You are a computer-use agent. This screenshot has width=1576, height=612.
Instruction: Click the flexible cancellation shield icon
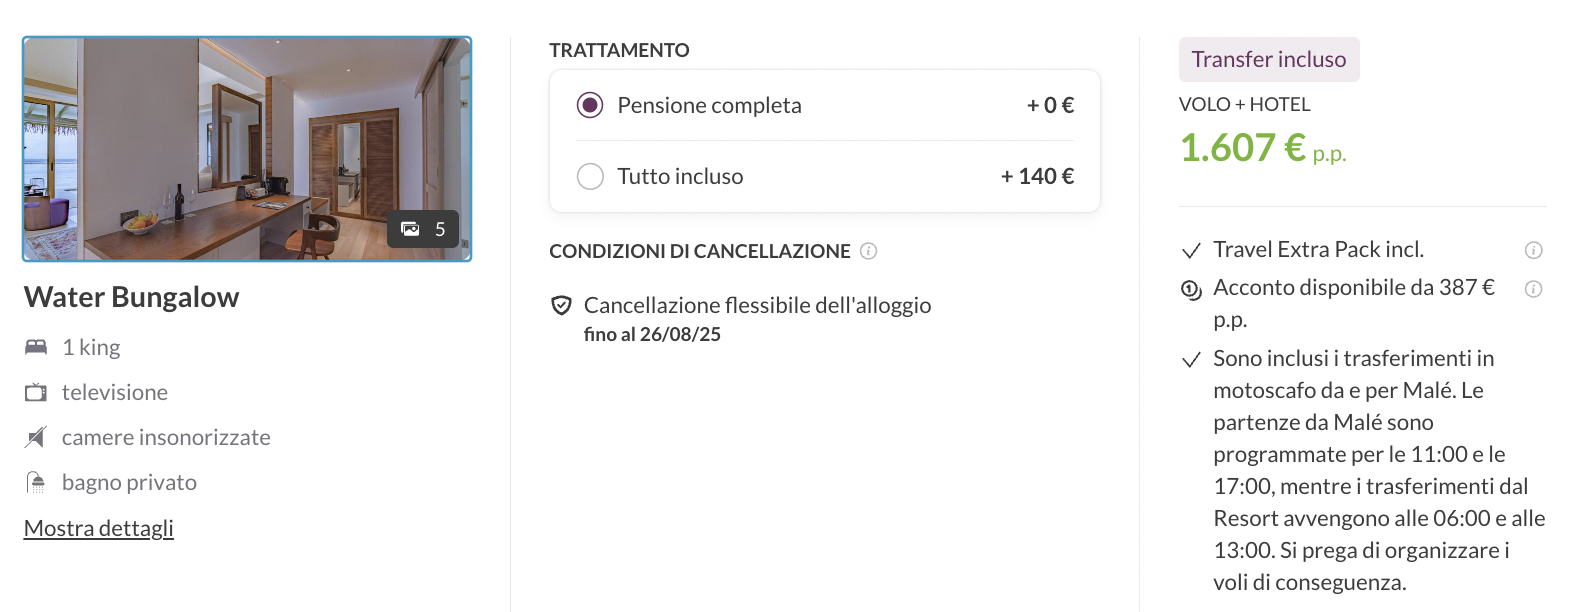pyautogui.click(x=562, y=305)
